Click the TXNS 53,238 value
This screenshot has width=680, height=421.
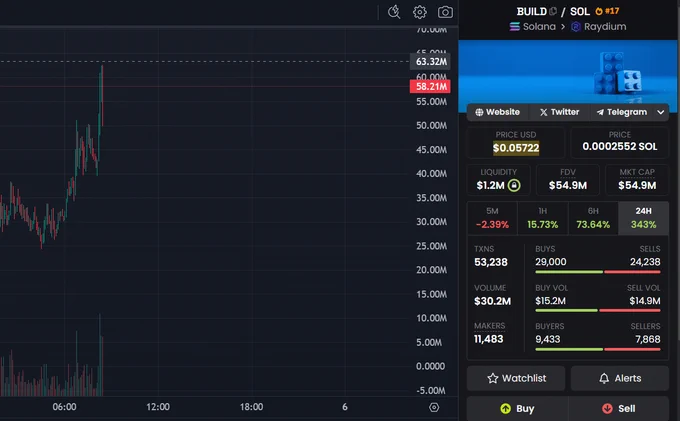[x=491, y=262]
